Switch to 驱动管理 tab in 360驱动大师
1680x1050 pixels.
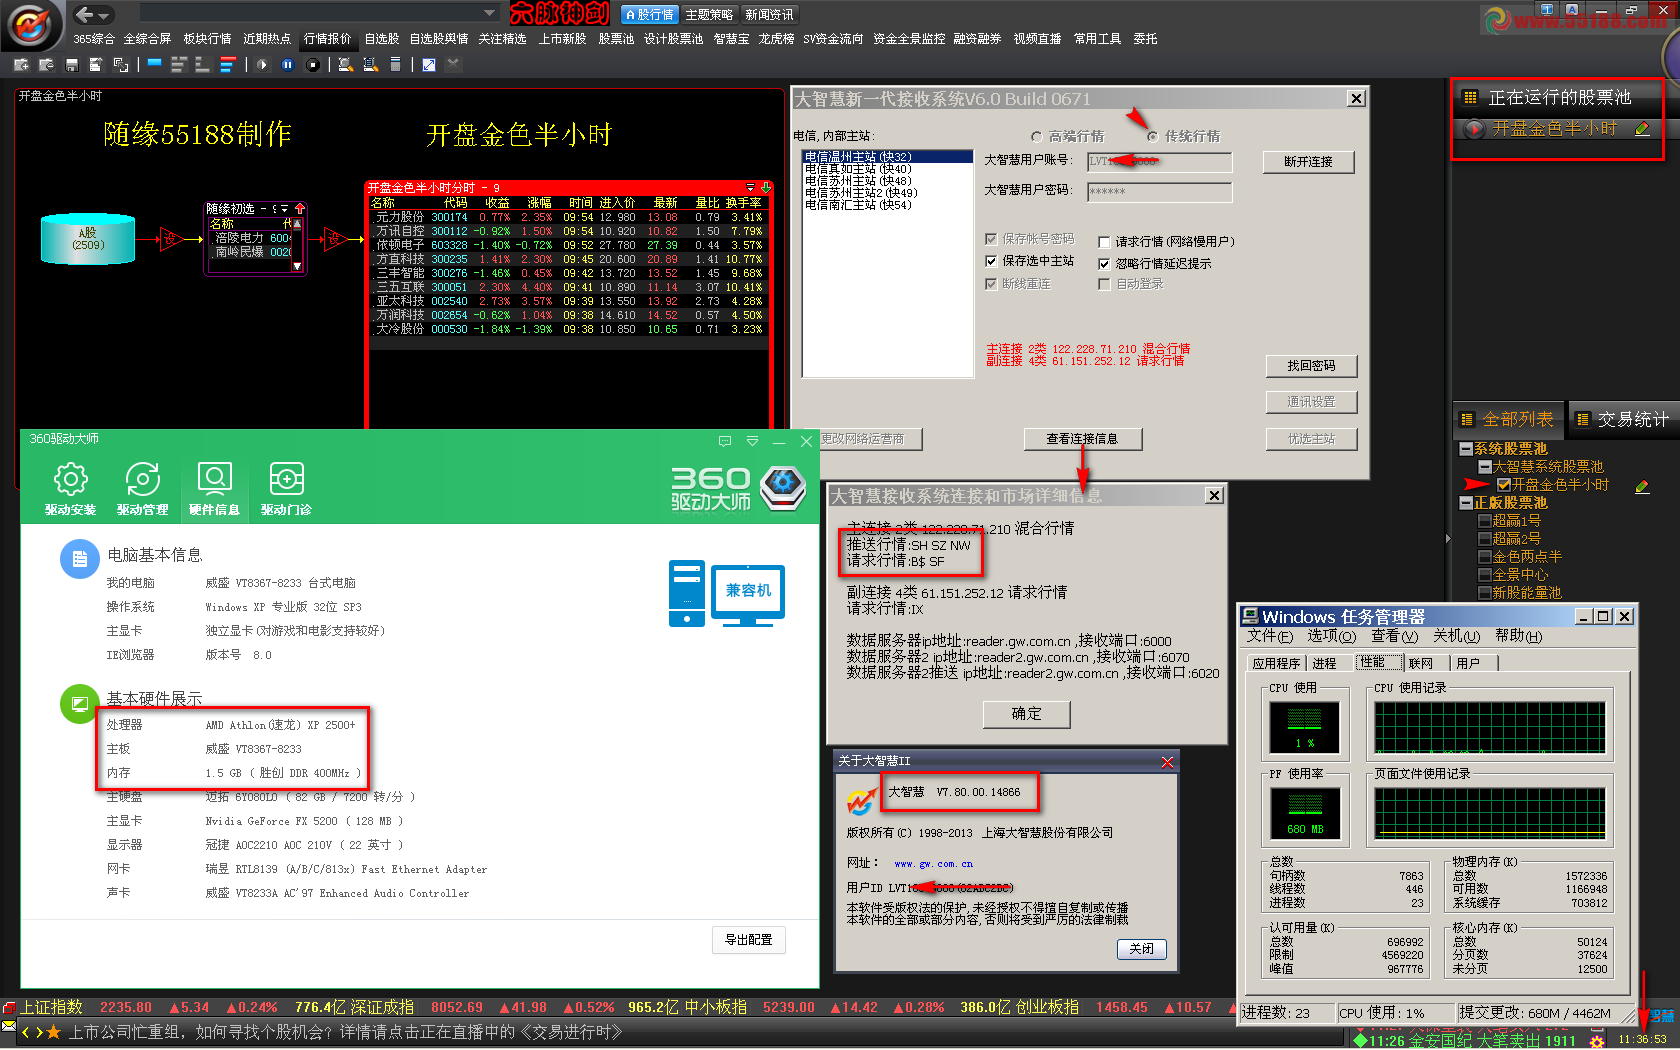(x=142, y=488)
